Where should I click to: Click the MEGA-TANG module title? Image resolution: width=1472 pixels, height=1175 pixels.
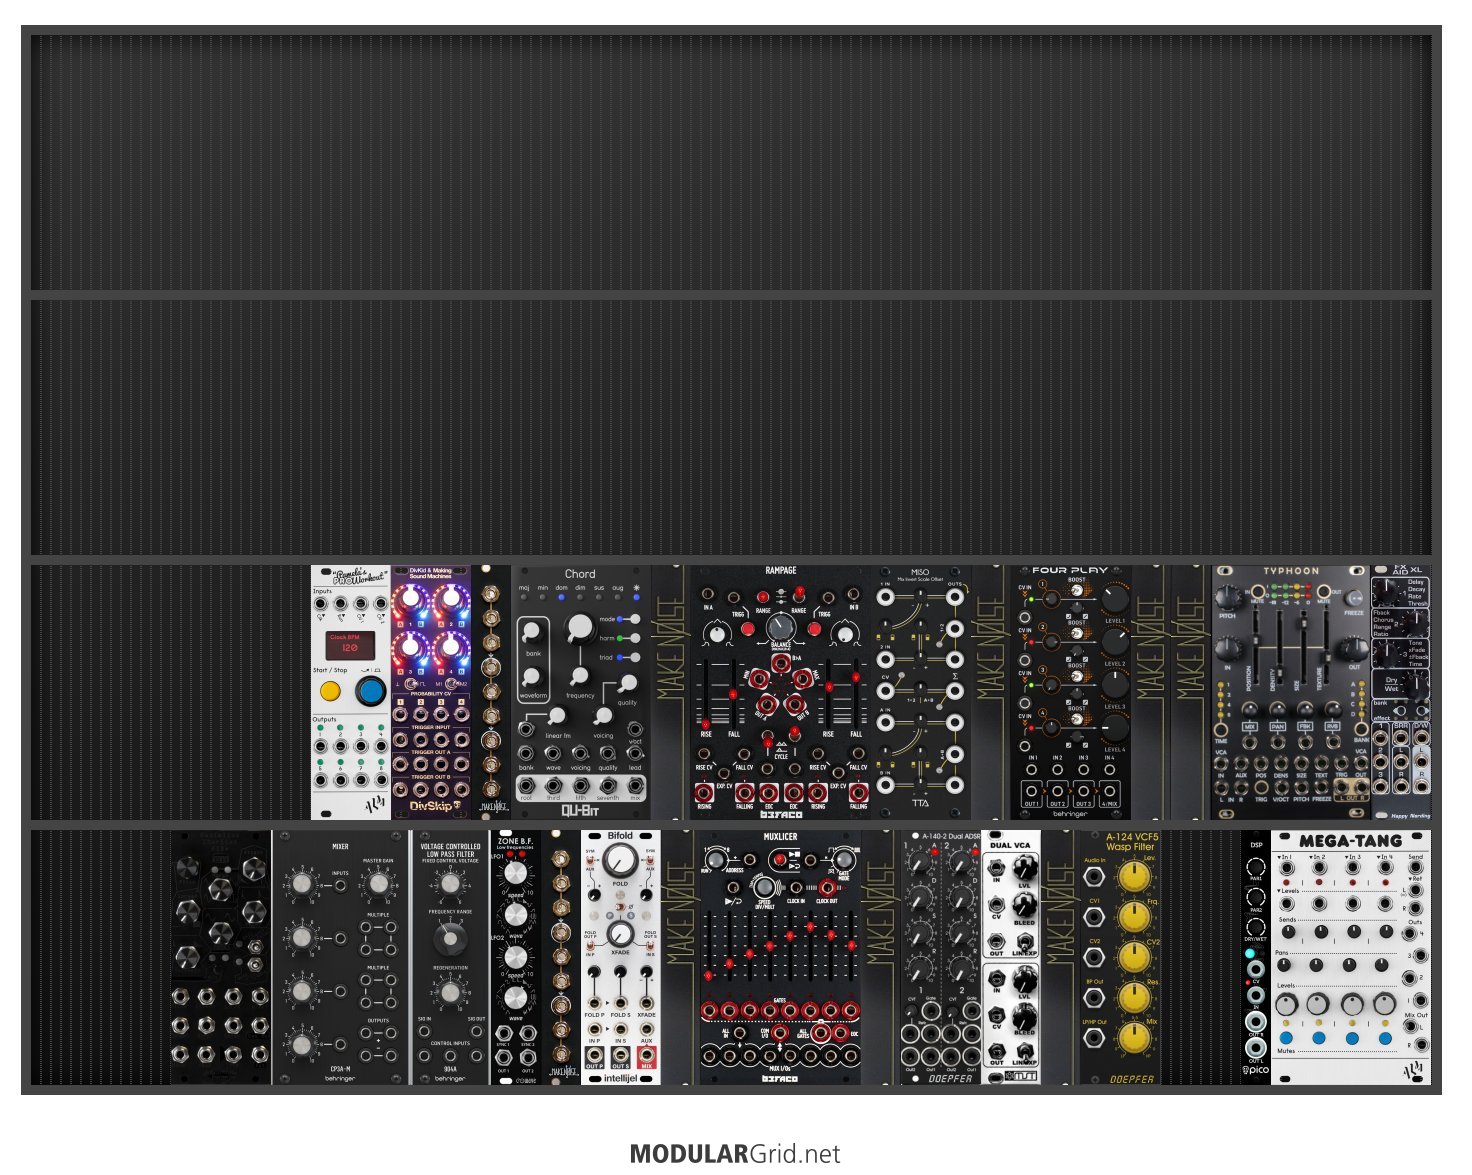pos(1350,841)
